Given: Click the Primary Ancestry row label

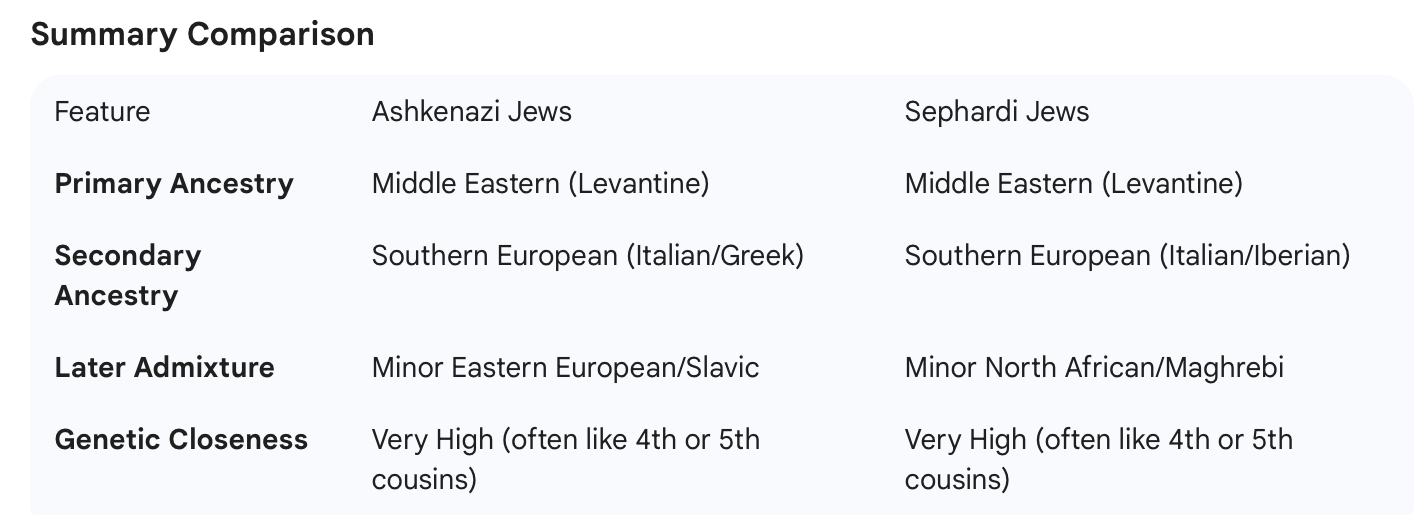Looking at the screenshot, I should [174, 184].
